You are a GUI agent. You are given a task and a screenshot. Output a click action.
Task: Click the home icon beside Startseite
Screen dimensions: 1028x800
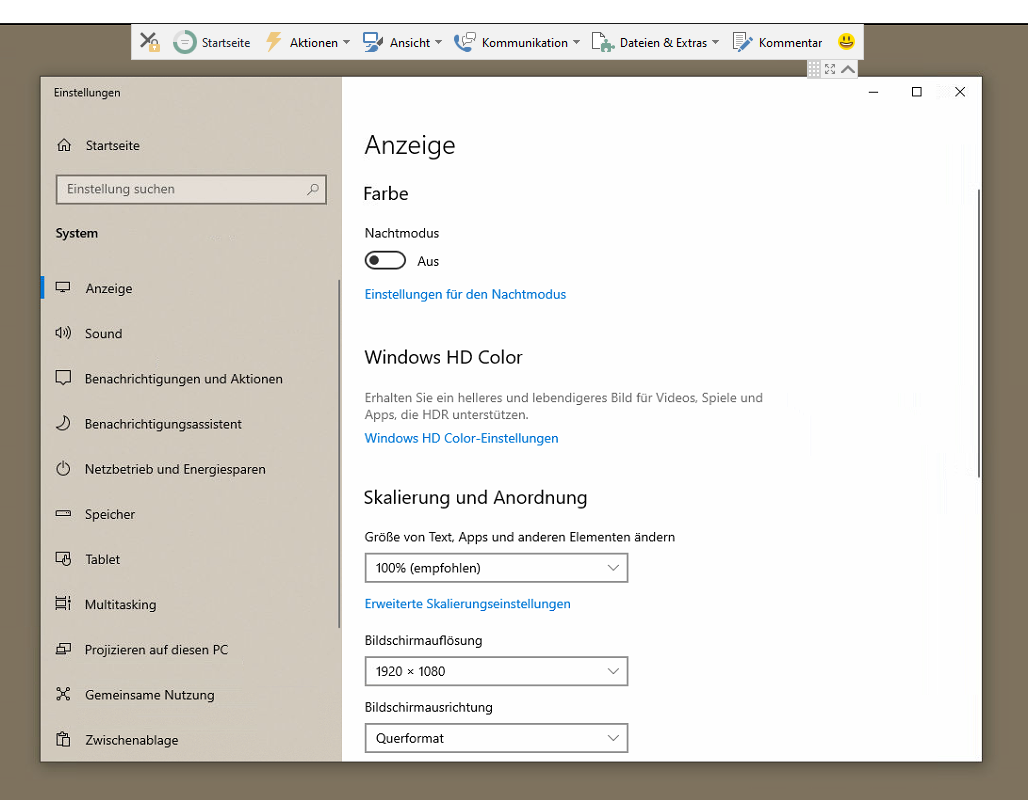pos(64,145)
